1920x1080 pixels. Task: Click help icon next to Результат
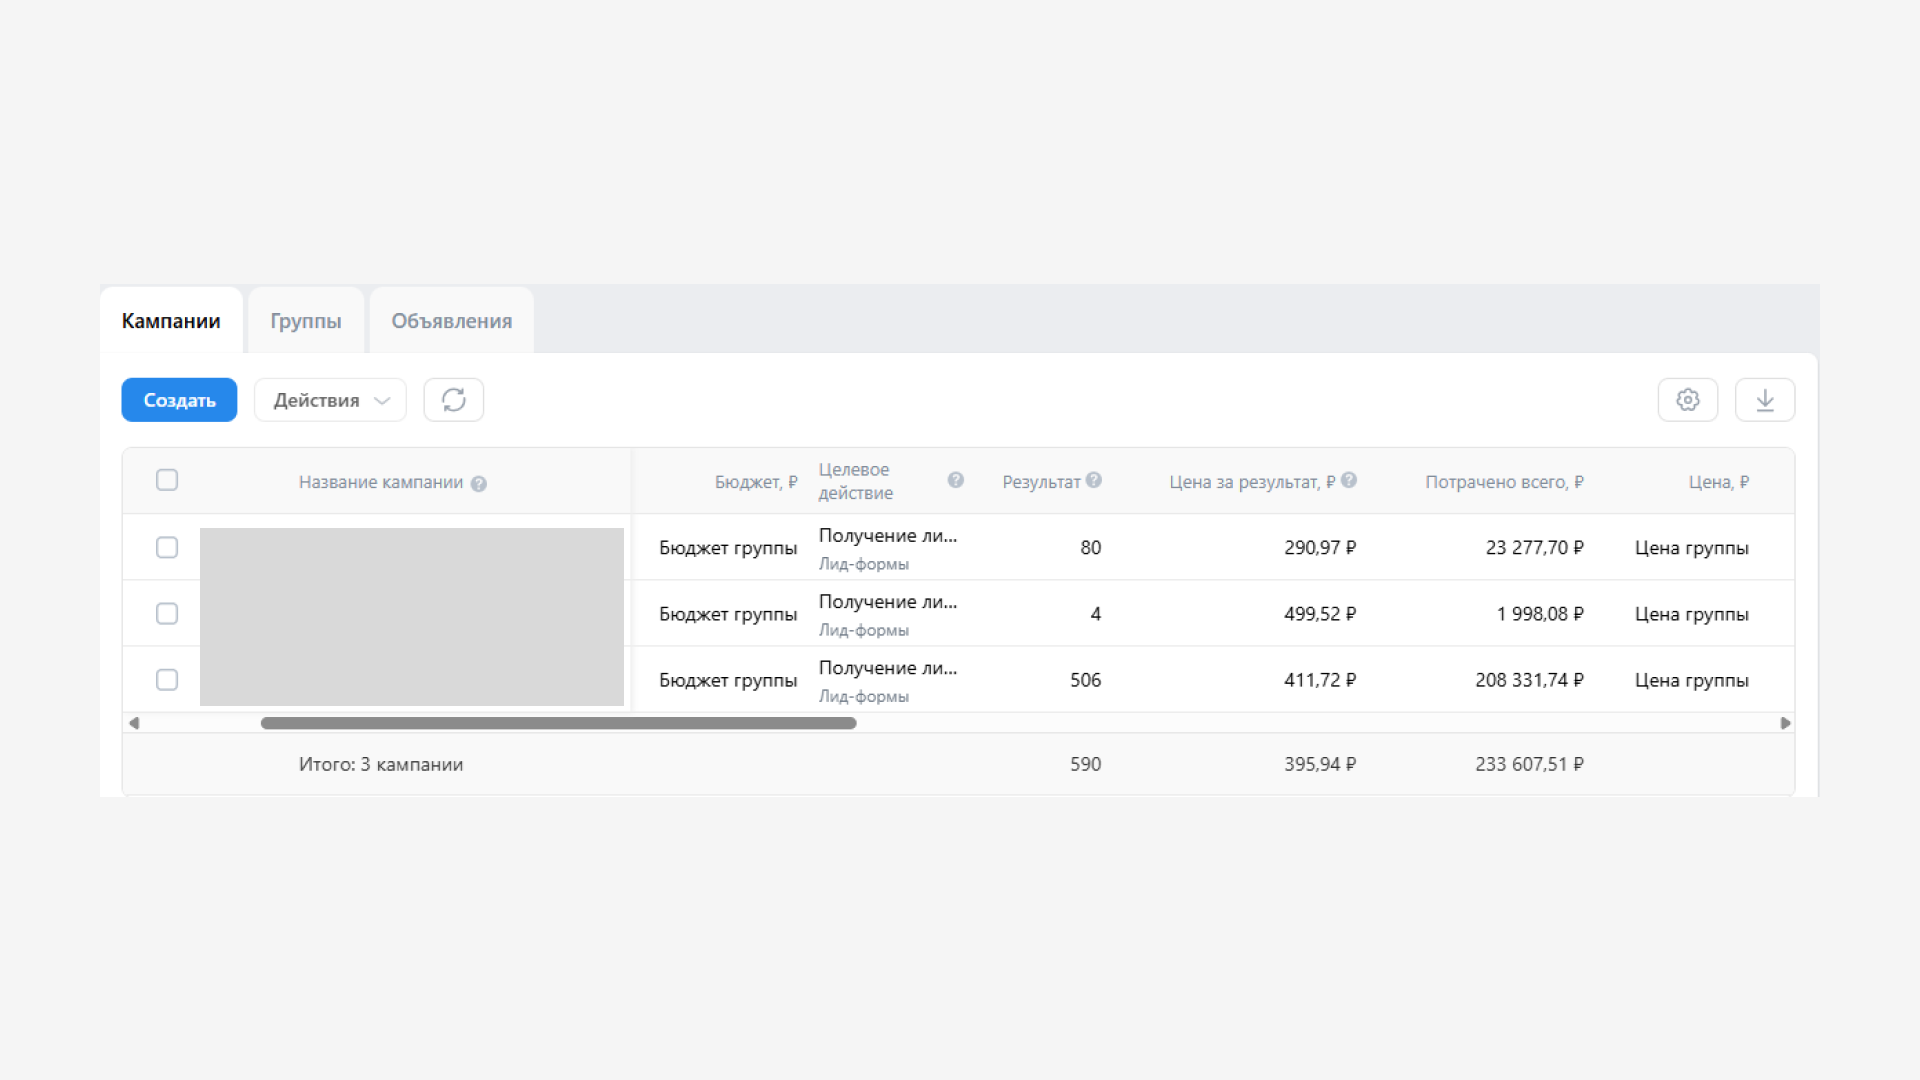[x=1094, y=480]
